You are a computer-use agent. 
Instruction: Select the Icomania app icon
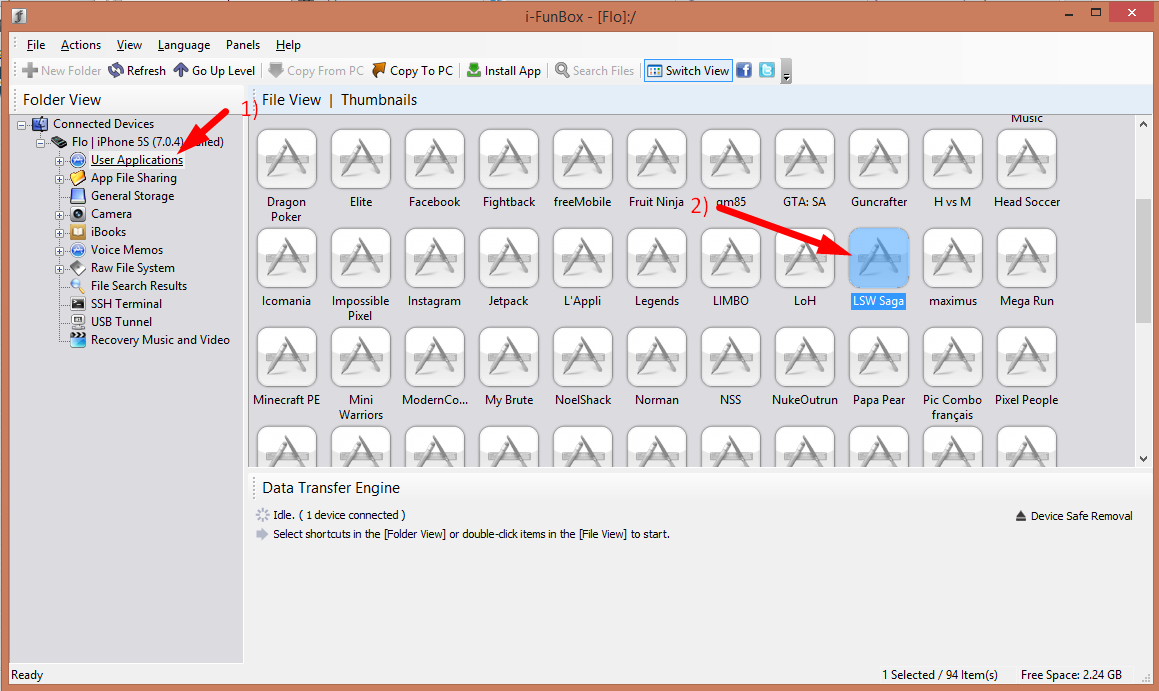[286, 258]
